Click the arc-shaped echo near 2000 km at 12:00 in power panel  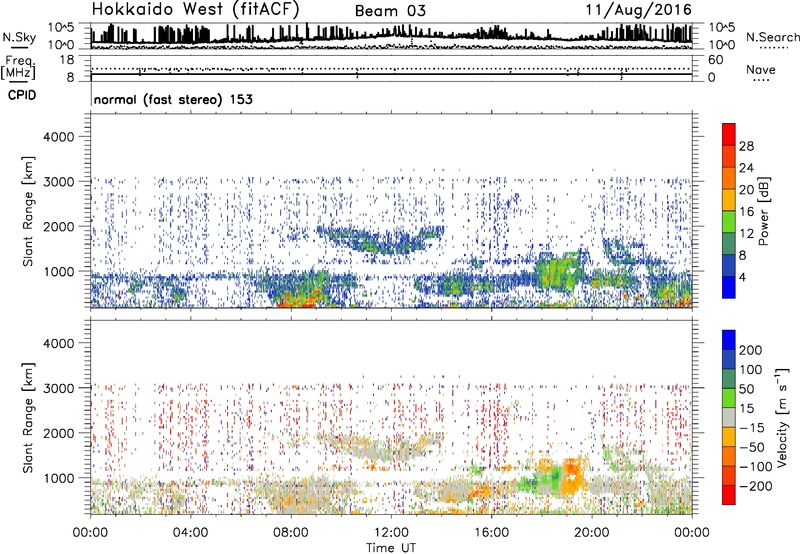coord(379,240)
